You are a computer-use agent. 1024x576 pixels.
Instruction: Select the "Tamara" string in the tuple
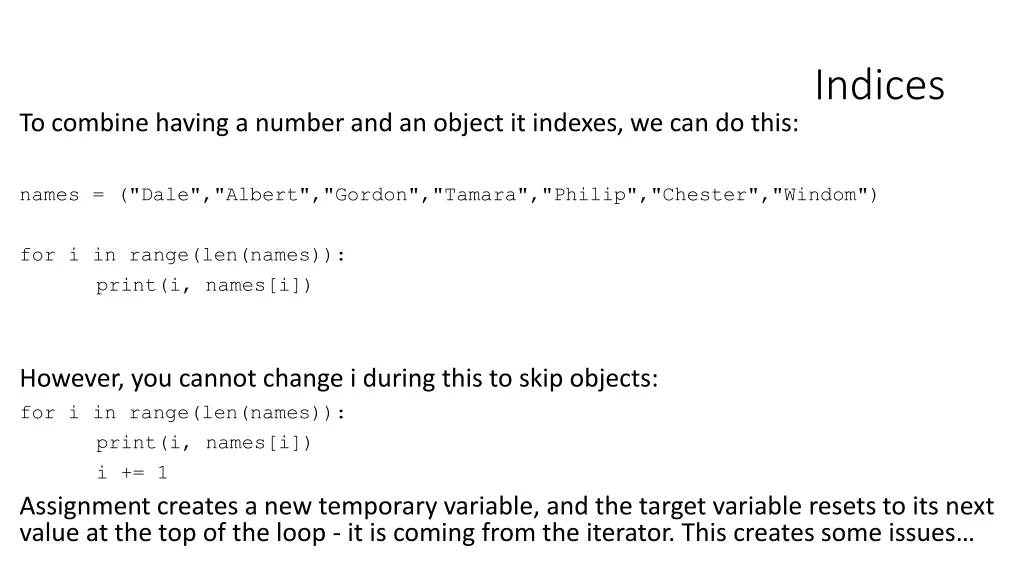(x=481, y=195)
